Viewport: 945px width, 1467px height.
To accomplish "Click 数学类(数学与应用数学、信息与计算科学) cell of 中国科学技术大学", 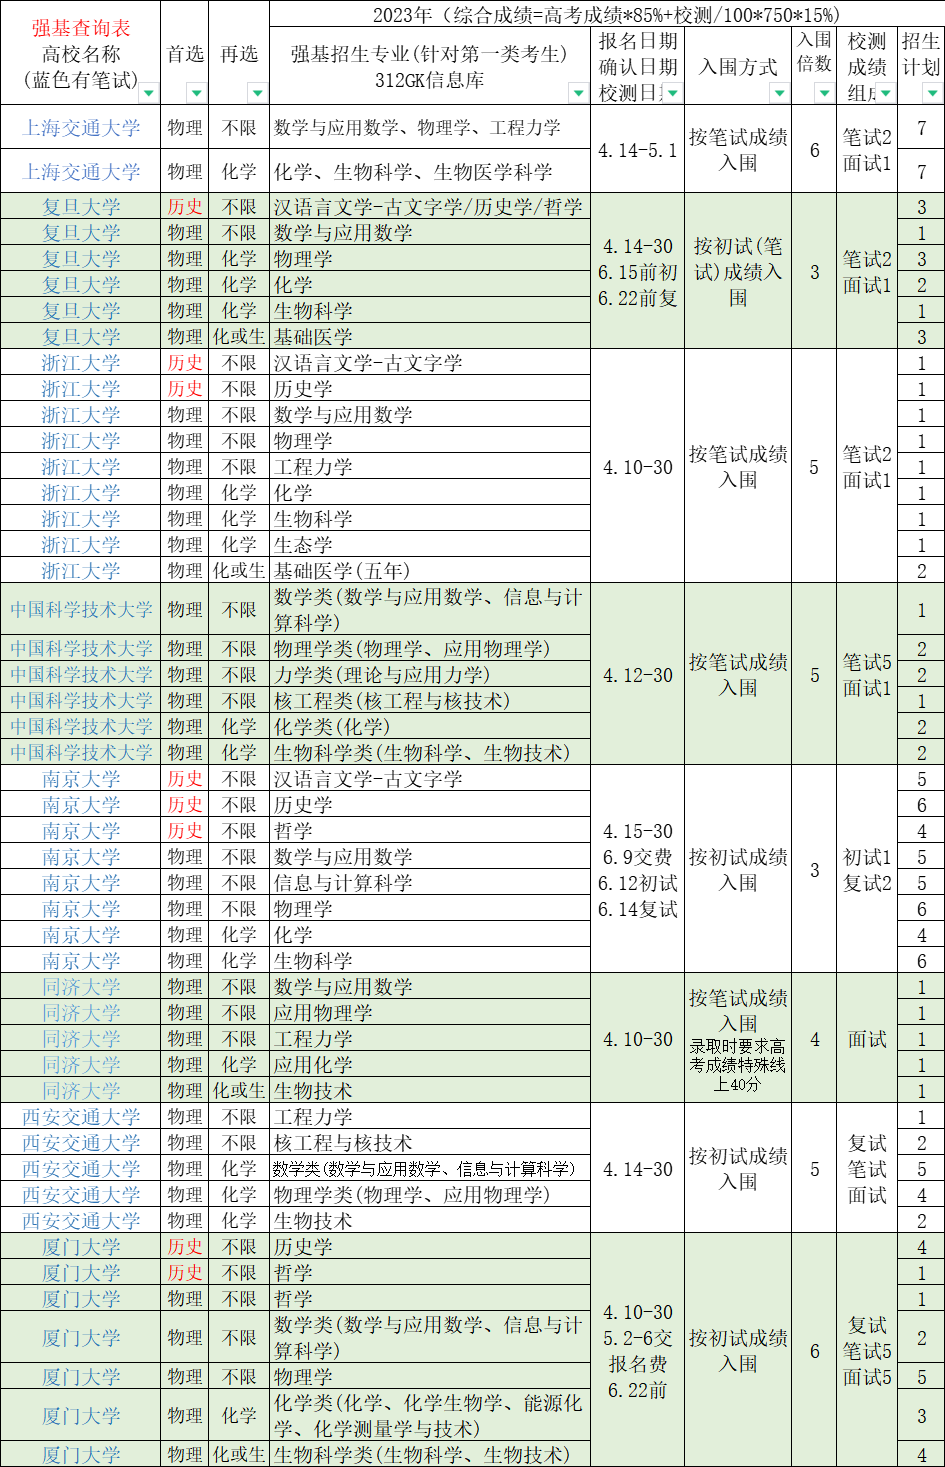I will coord(430,609).
